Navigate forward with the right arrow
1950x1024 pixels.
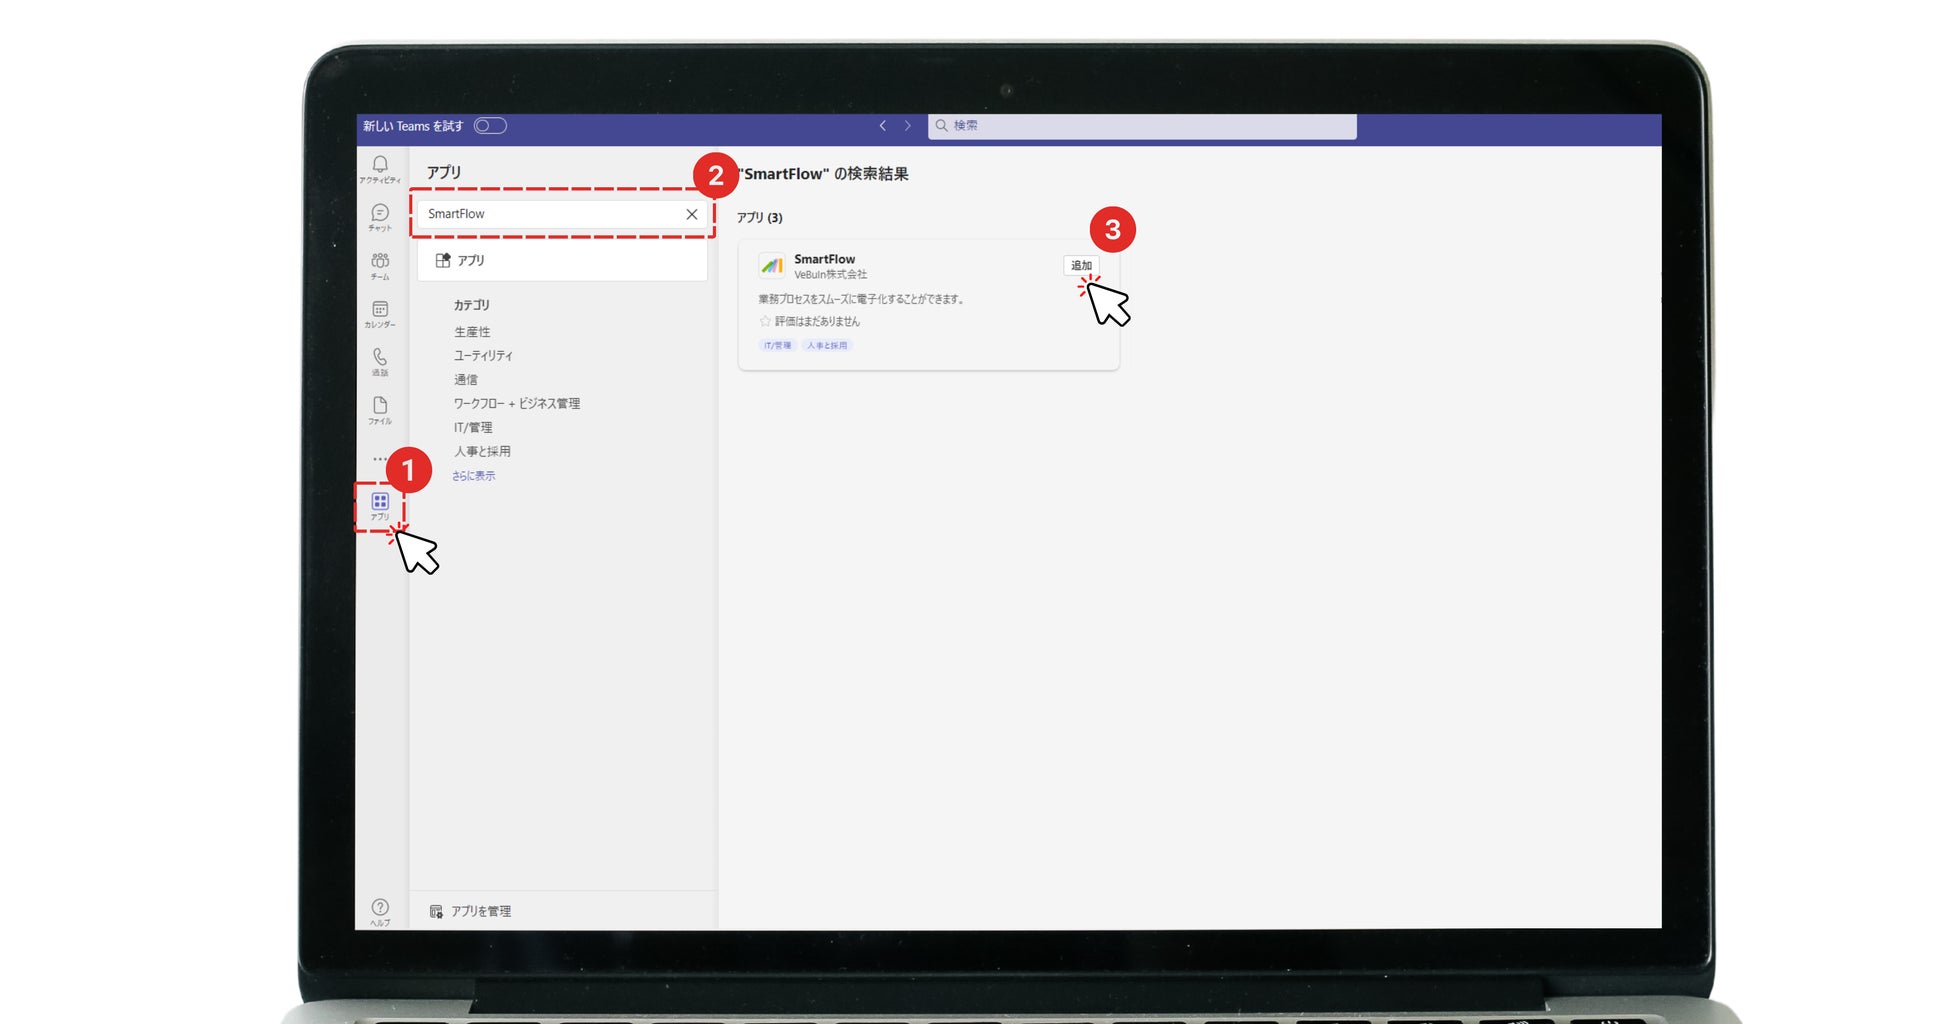(908, 126)
